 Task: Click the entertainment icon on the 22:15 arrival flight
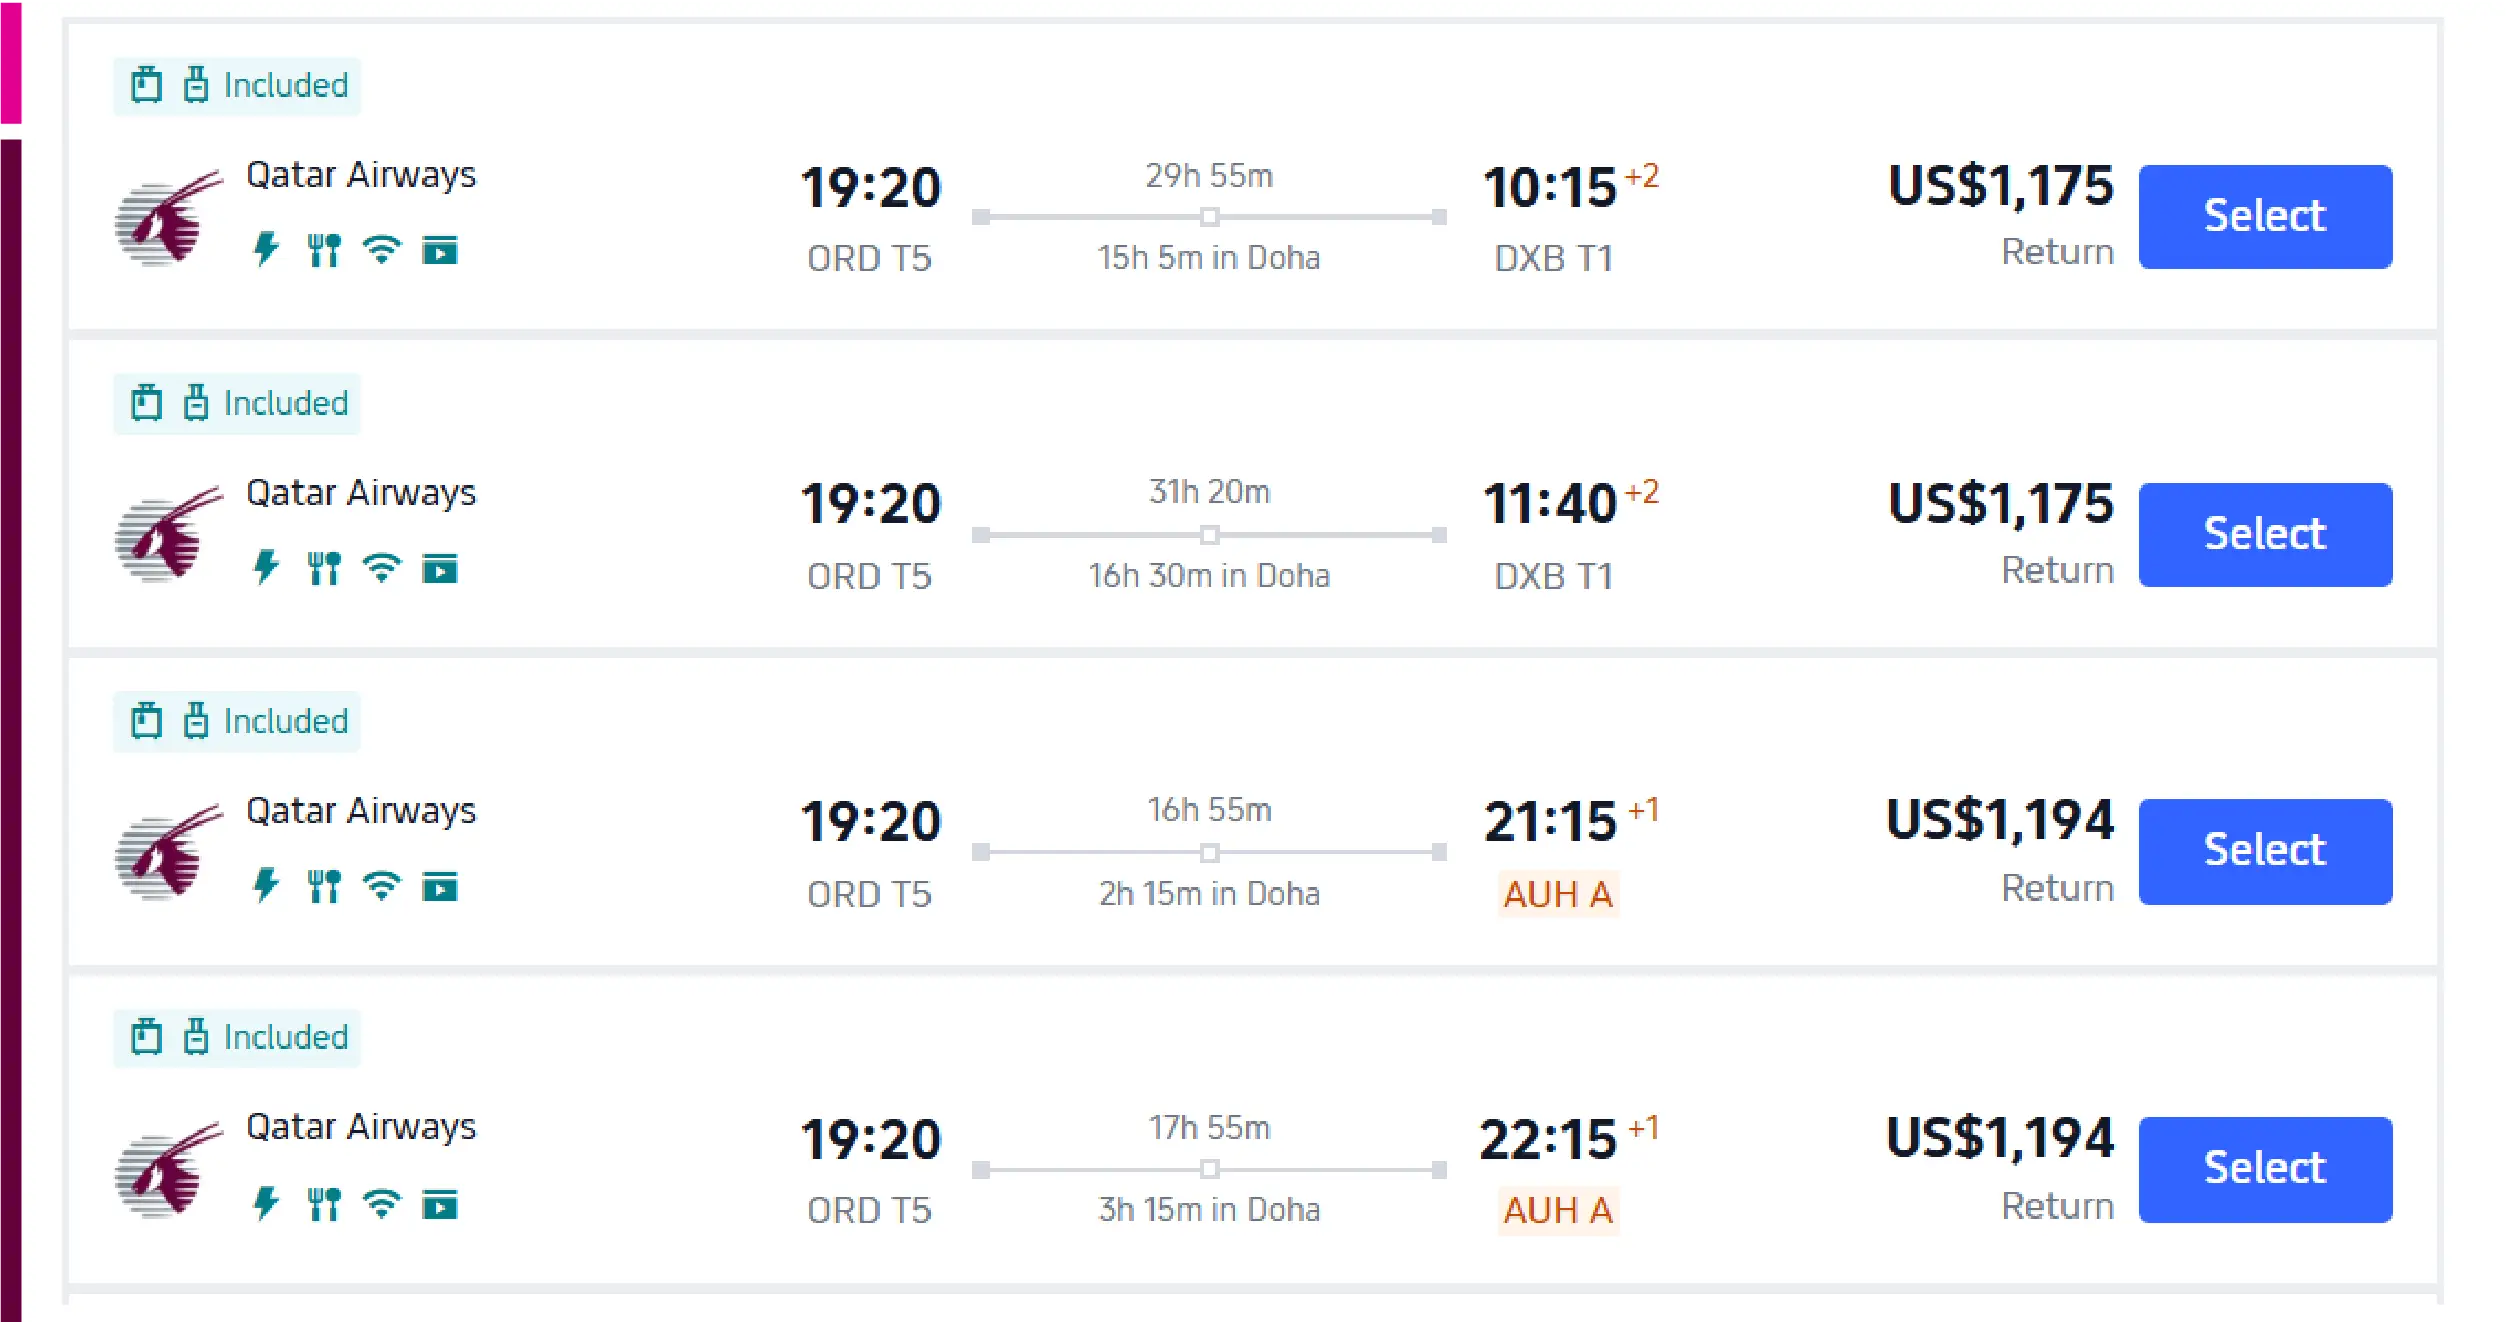440,1205
